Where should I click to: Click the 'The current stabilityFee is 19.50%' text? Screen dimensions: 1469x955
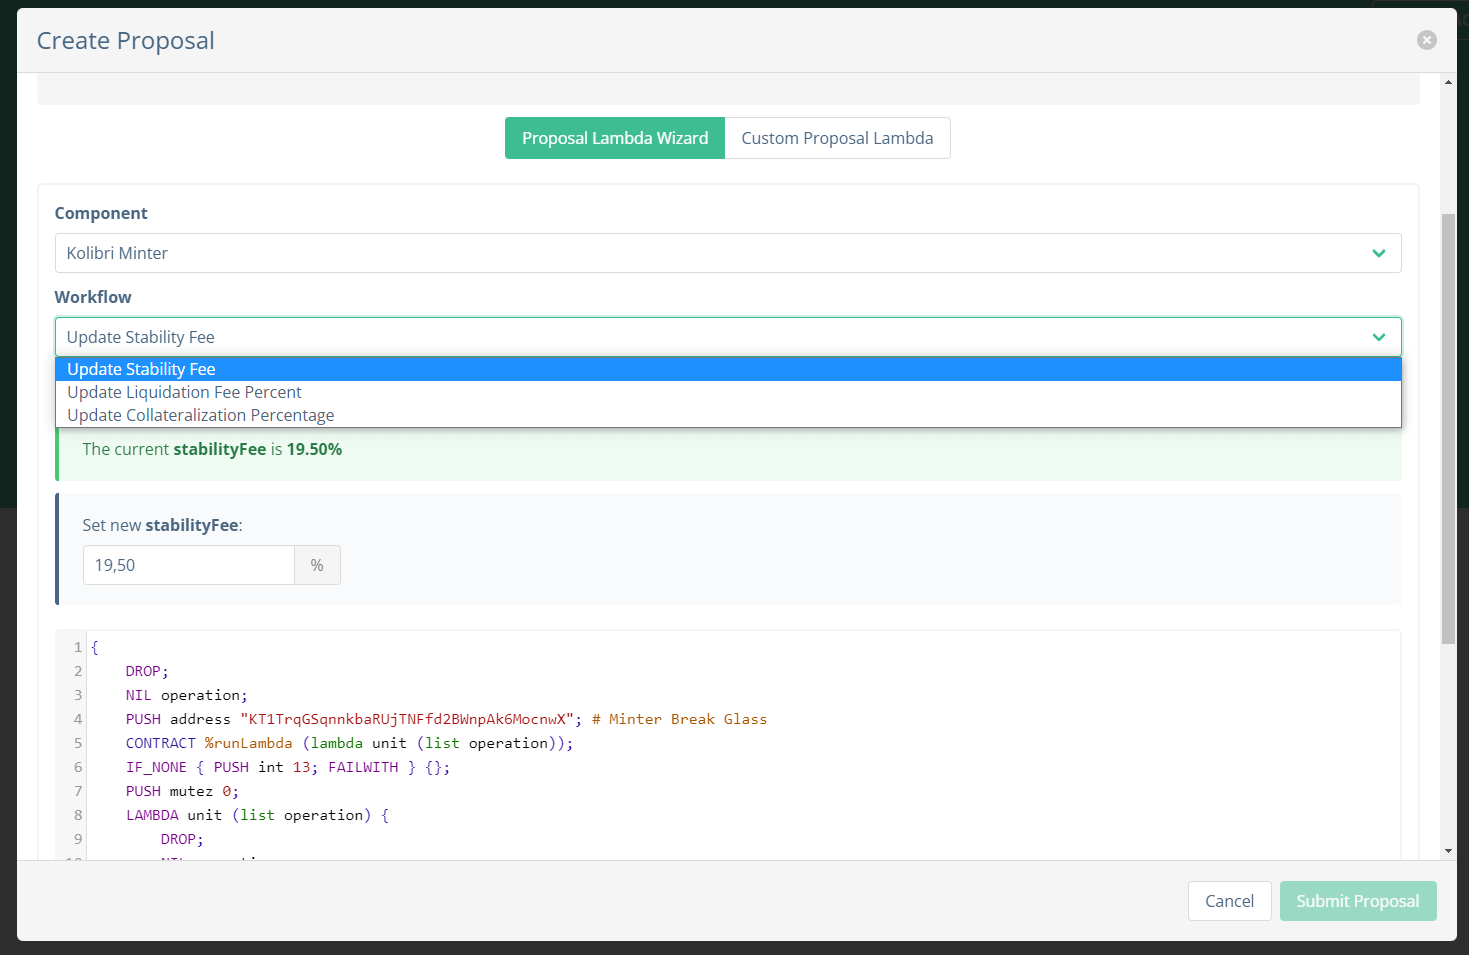coord(212,449)
